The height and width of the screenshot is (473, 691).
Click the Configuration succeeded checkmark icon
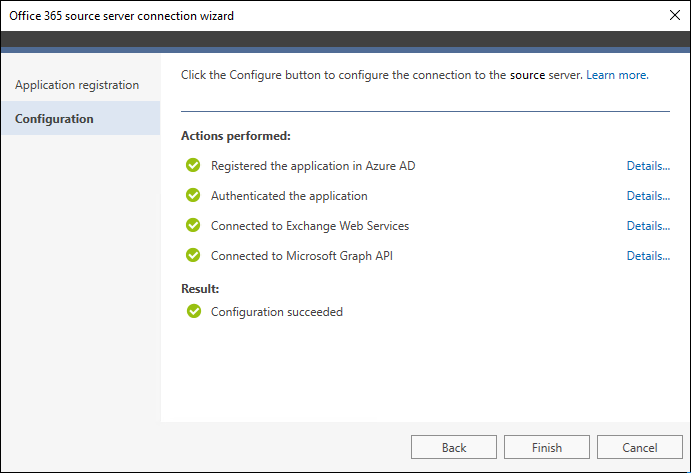[193, 311]
